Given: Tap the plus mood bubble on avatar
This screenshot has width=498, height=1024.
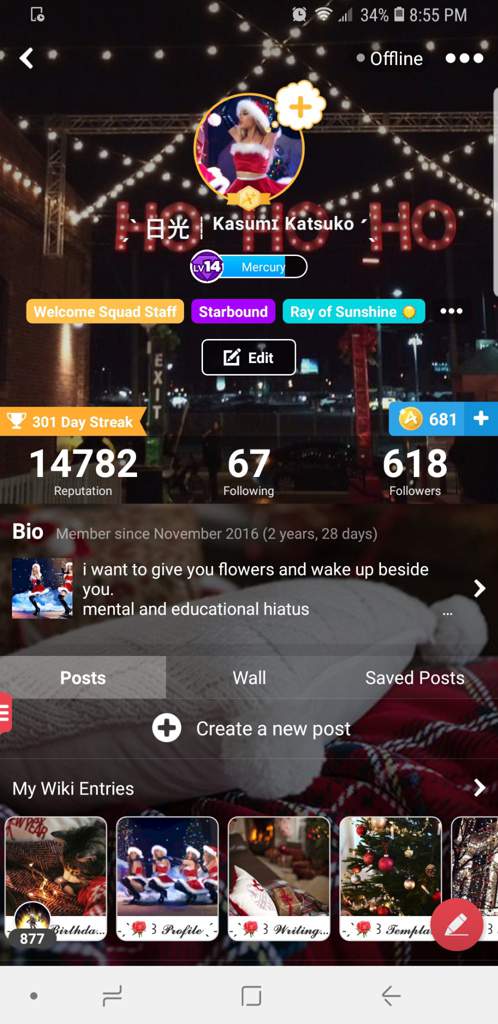Looking at the screenshot, I should click(x=300, y=106).
